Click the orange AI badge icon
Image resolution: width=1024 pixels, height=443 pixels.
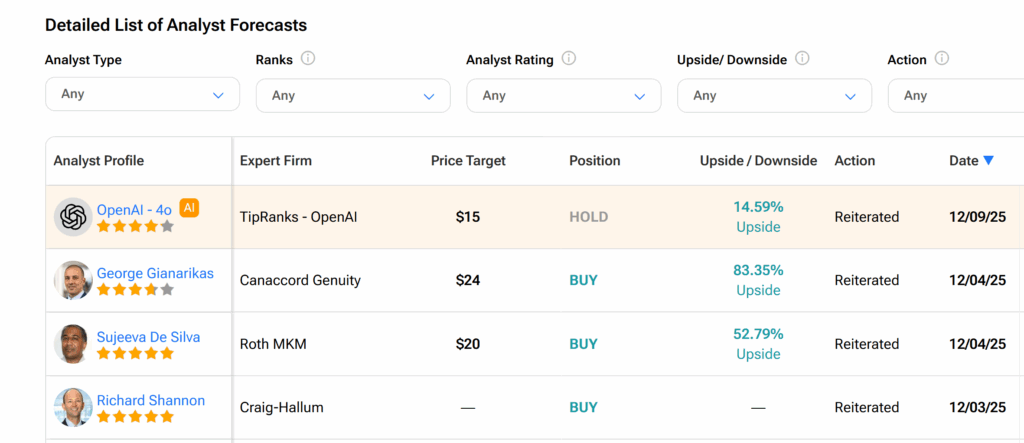pyautogui.click(x=189, y=208)
